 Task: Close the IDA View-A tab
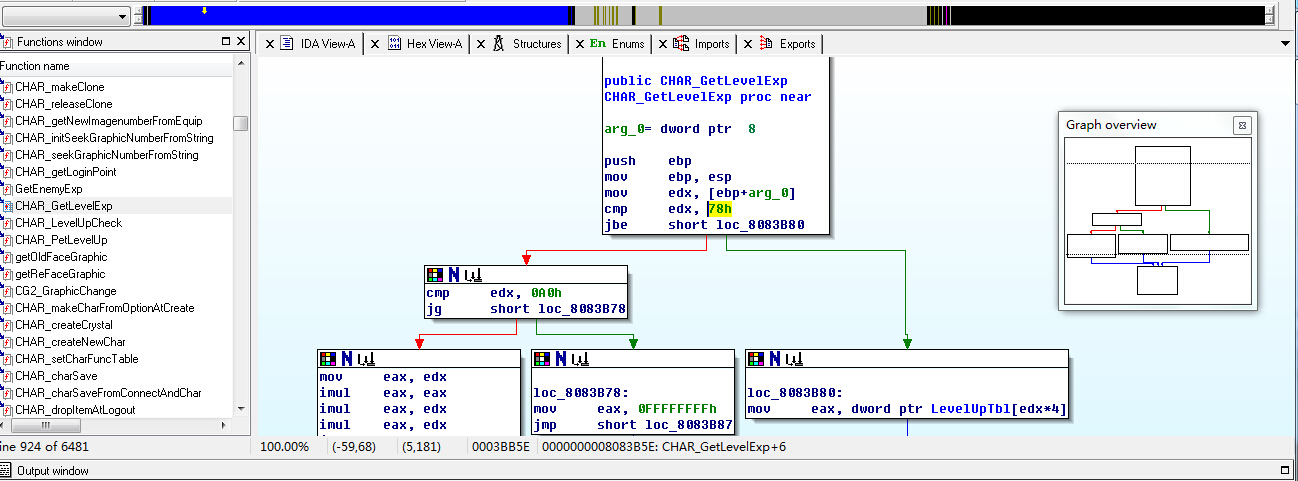point(270,44)
